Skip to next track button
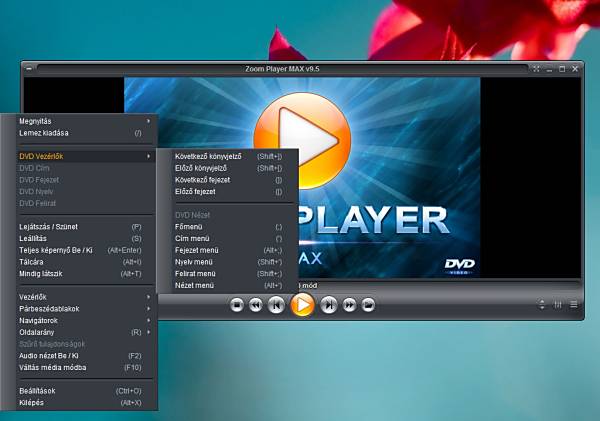This screenshot has width=600, height=421. pyautogui.click(x=329, y=305)
